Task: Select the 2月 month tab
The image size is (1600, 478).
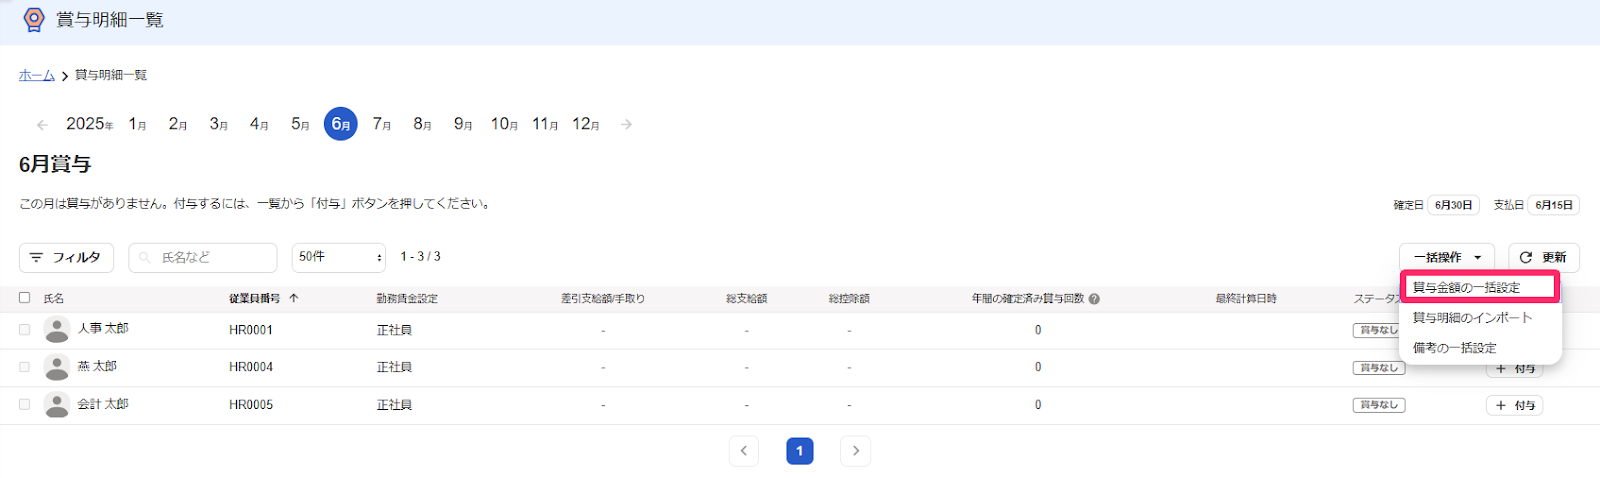Action: coord(178,124)
